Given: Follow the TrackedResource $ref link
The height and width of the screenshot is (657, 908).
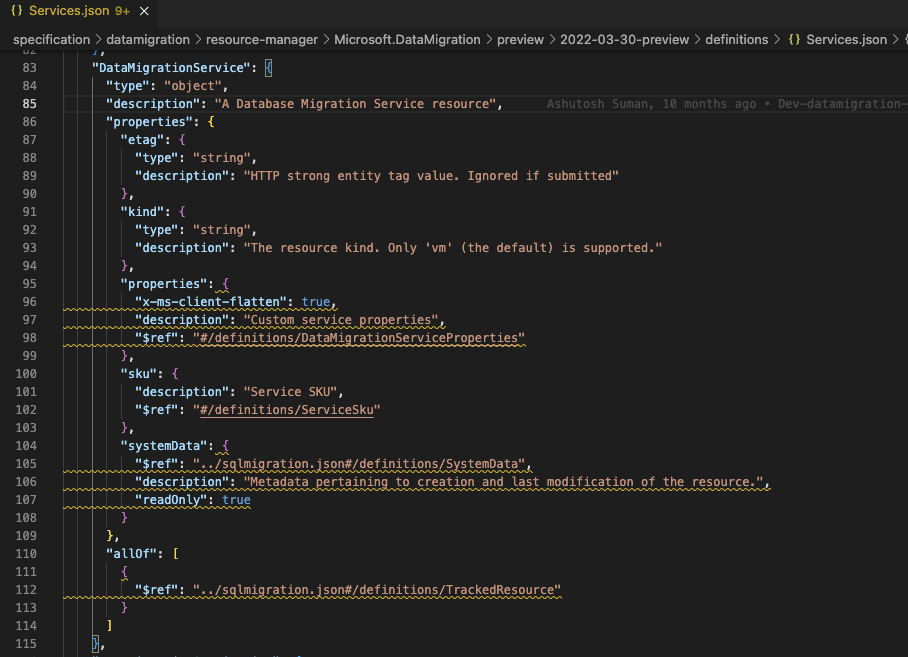Looking at the screenshot, I should (x=377, y=590).
